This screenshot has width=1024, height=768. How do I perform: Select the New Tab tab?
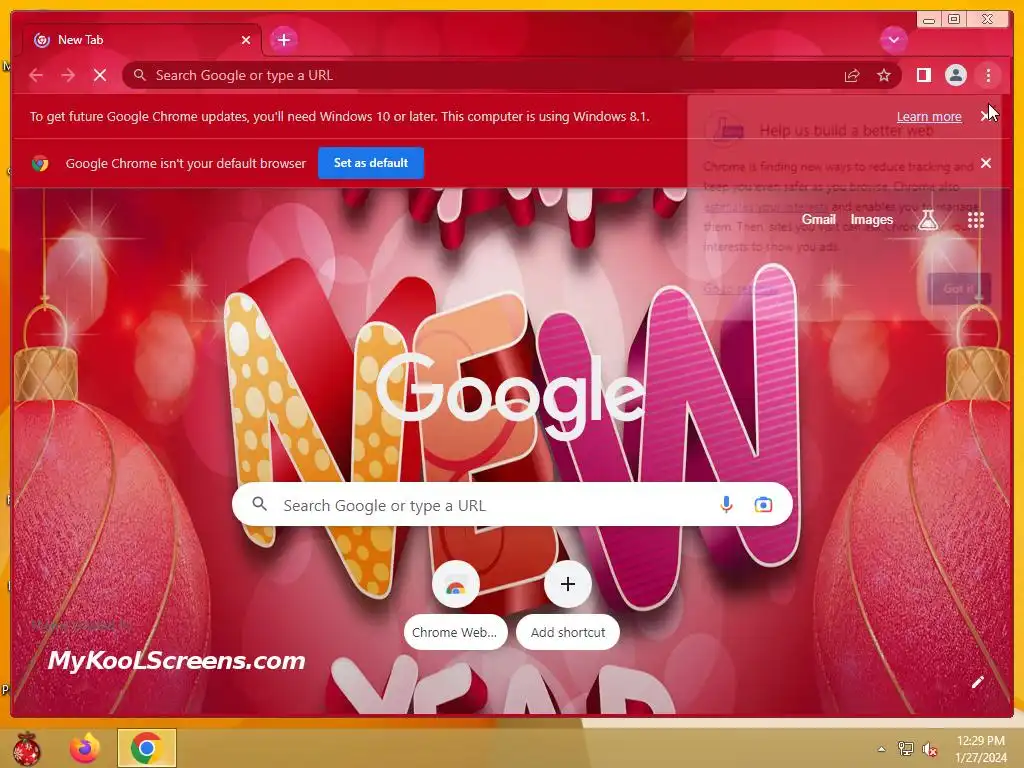click(x=142, y=40)
